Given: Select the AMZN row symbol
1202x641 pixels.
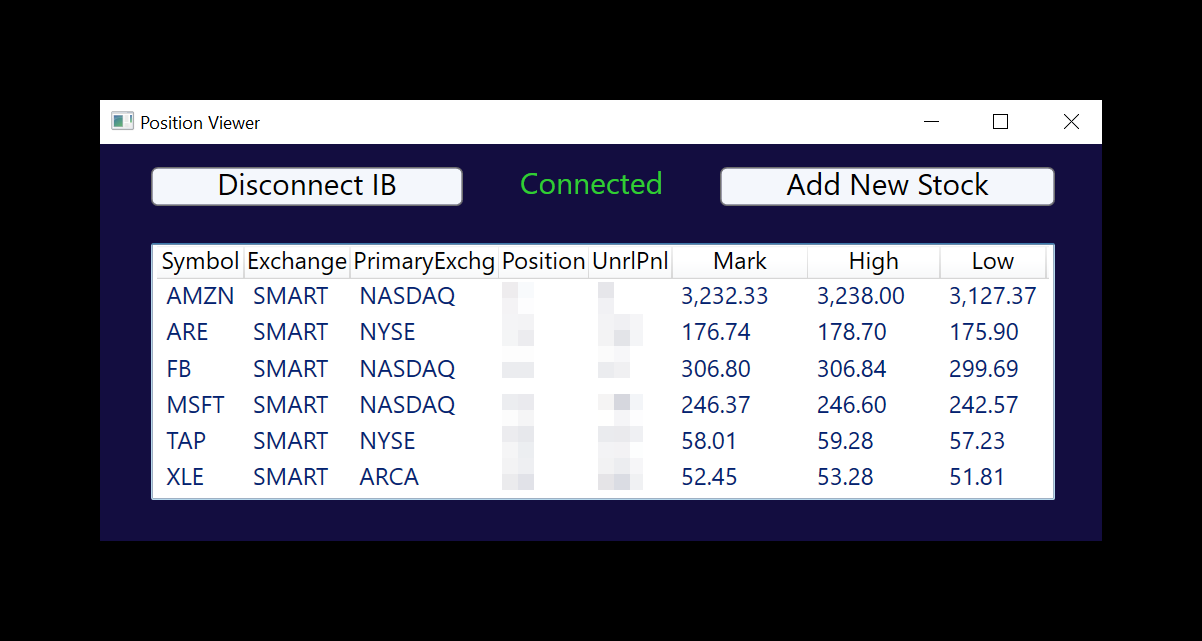Looking at the screenshot, I should coord(200,296).
